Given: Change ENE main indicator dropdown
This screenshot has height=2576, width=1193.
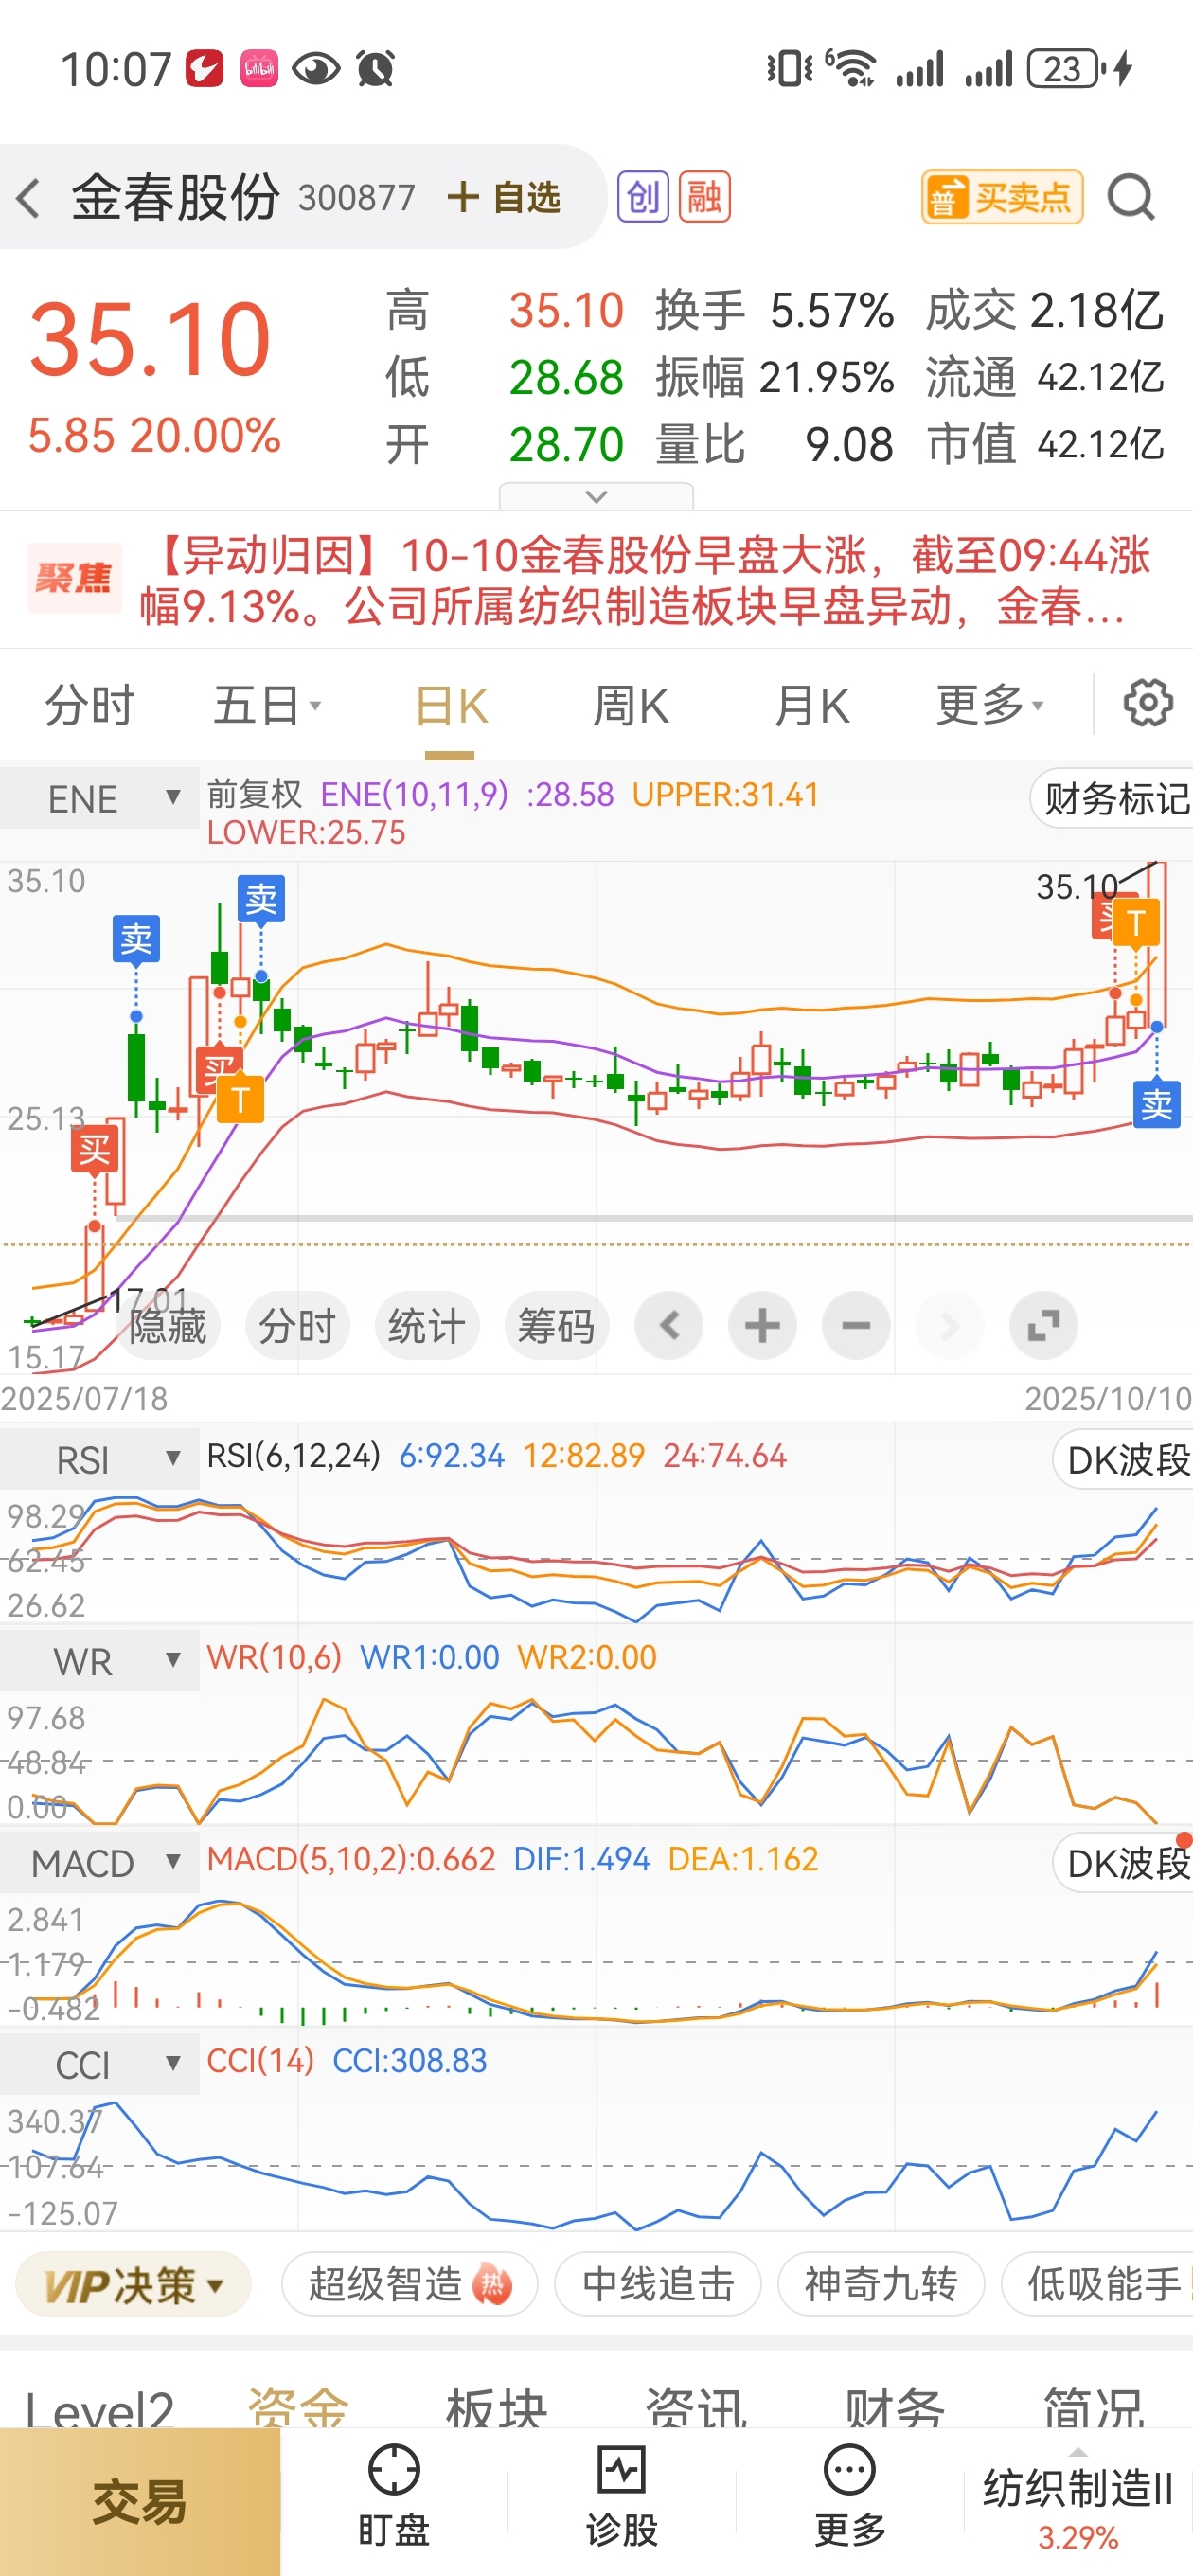Looking at the screenshot, I should [x=99, y=798].
